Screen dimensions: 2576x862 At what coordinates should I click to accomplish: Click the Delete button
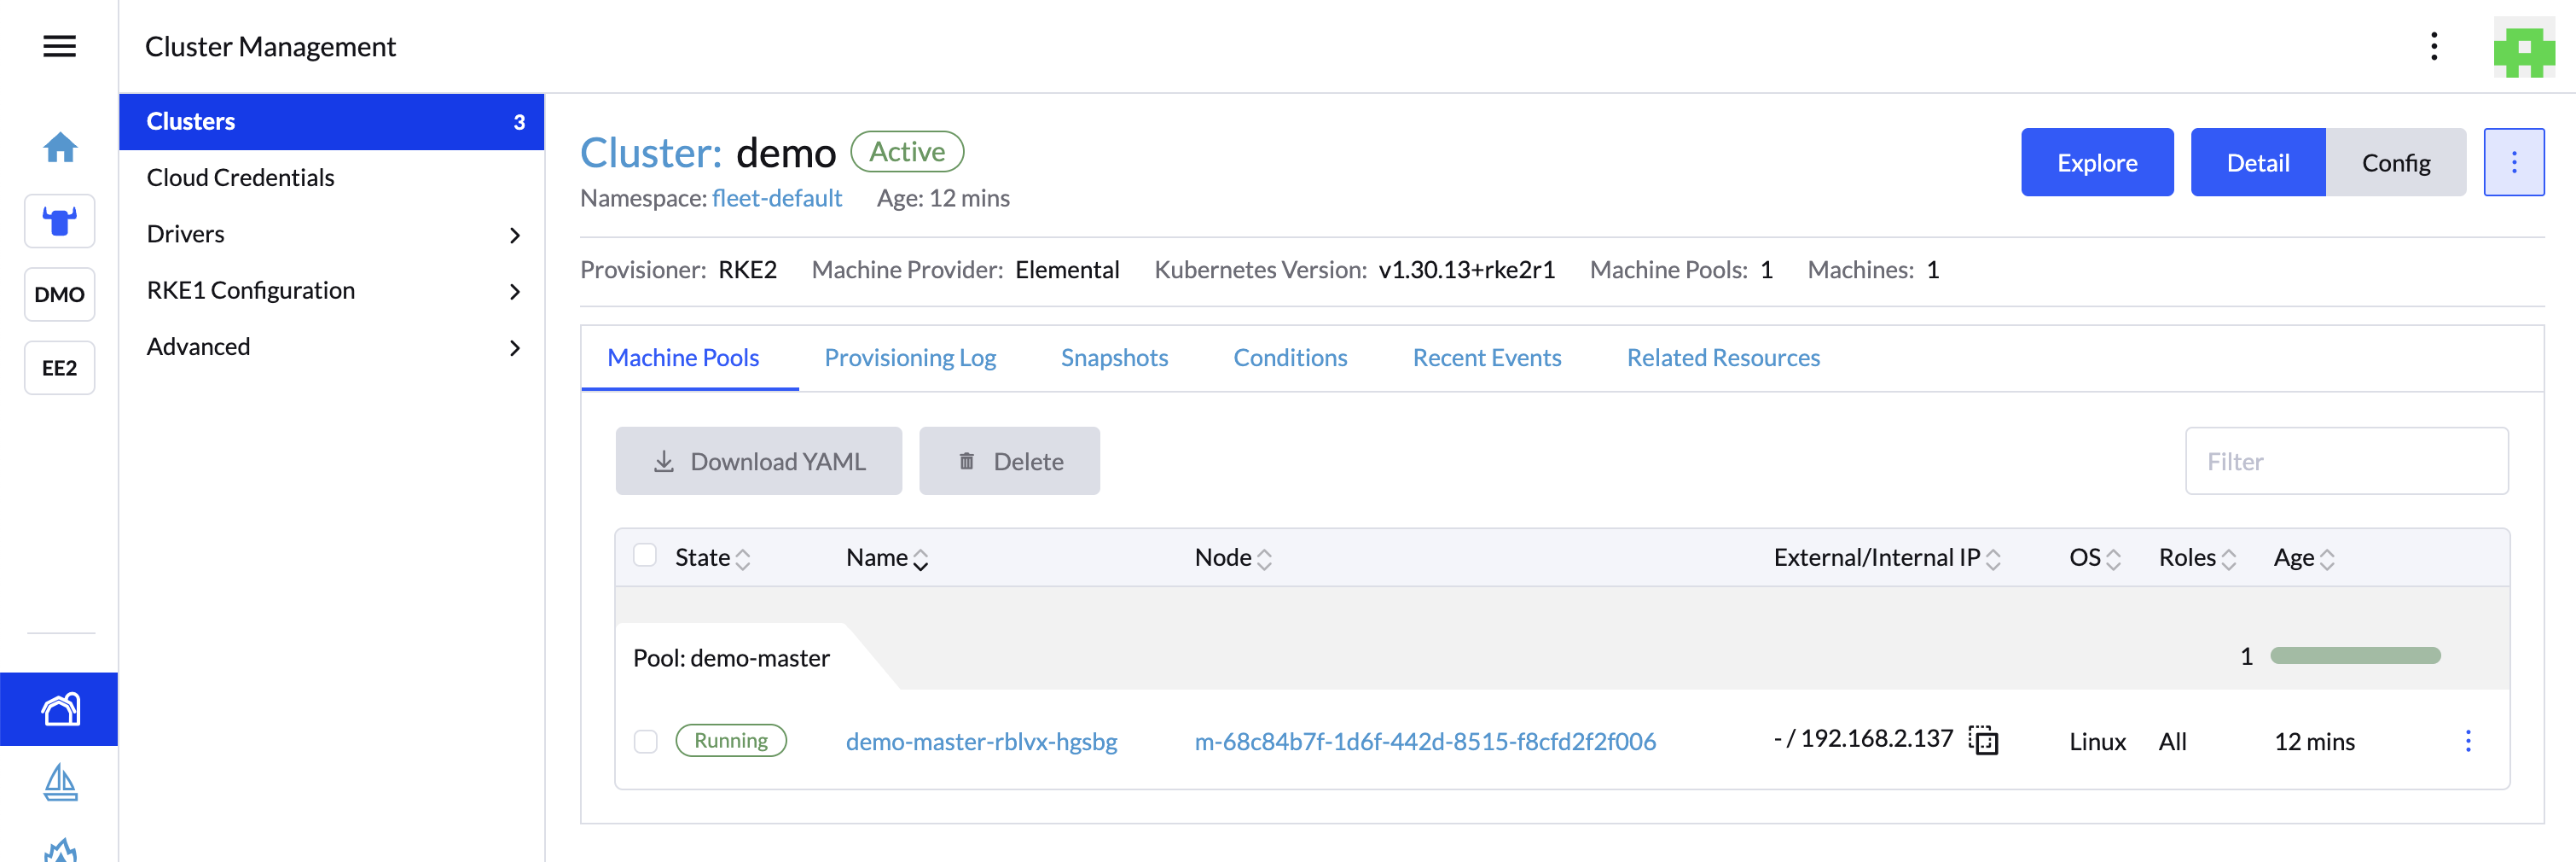(1009, 461)
